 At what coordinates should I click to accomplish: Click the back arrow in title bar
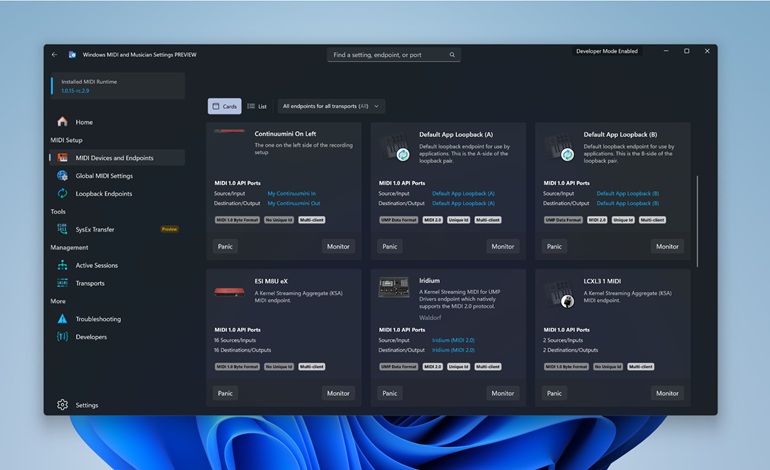[55, 55]
